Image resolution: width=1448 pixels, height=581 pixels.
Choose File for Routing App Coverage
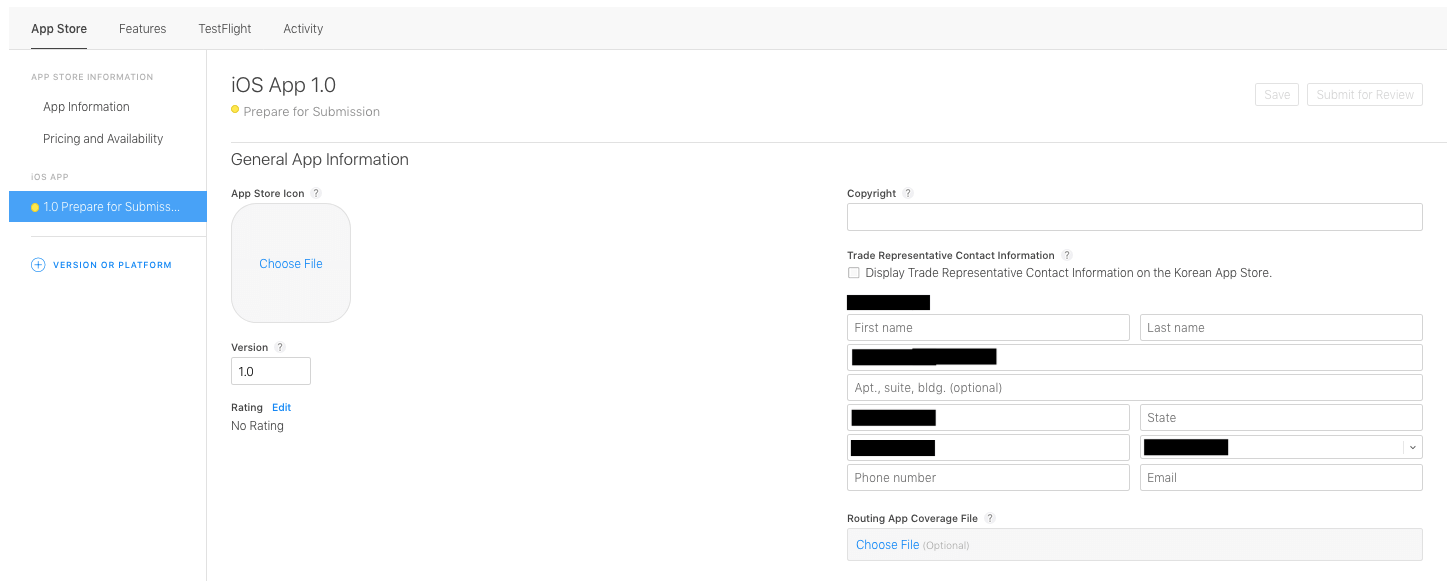887,545
